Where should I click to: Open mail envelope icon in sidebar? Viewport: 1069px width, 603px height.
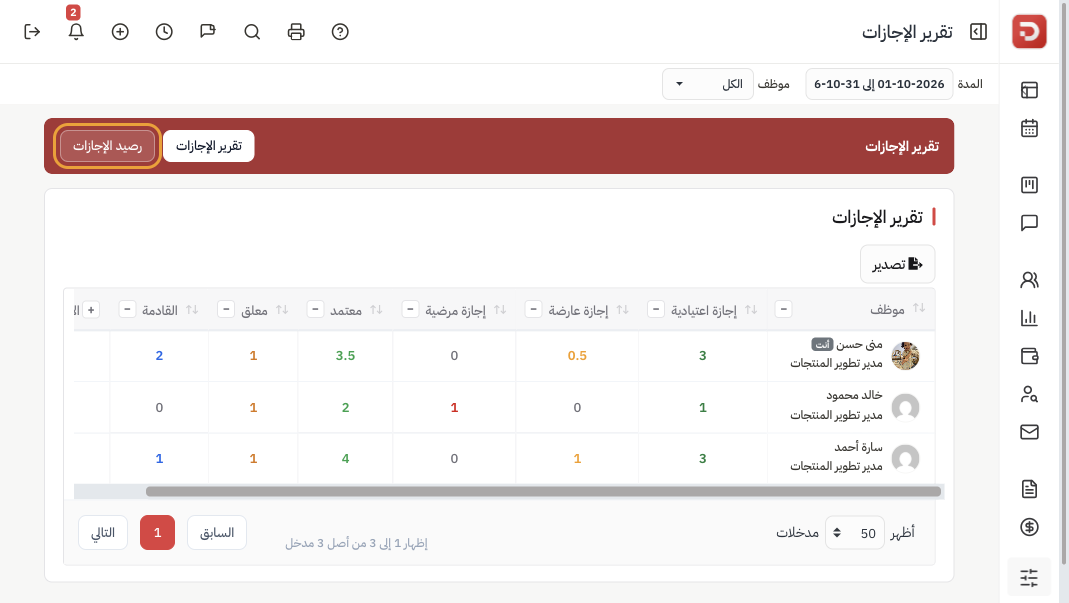tap(1029, 432)
